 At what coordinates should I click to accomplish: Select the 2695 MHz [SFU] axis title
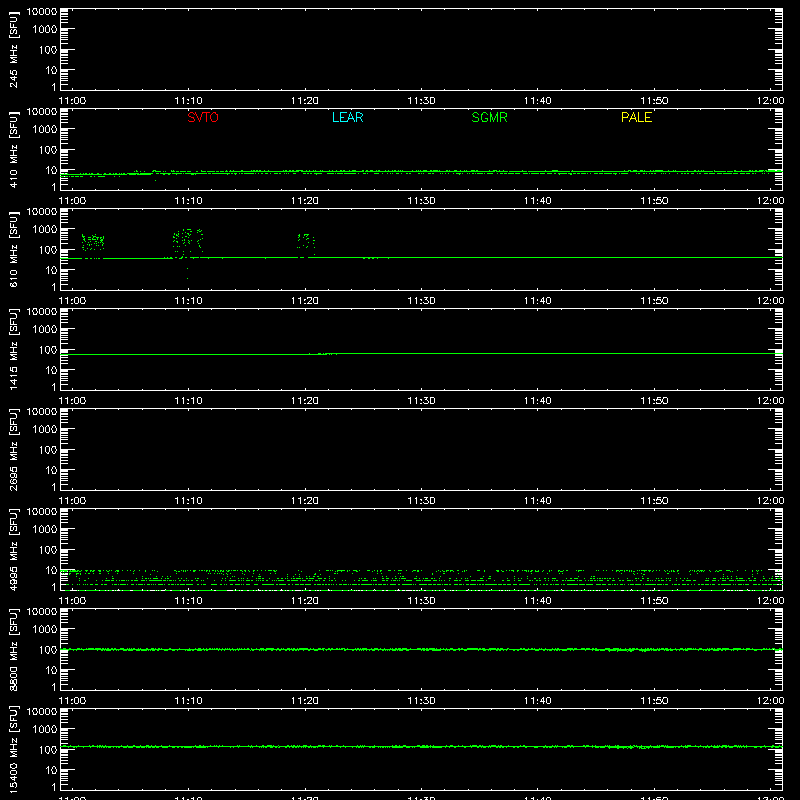14,449
